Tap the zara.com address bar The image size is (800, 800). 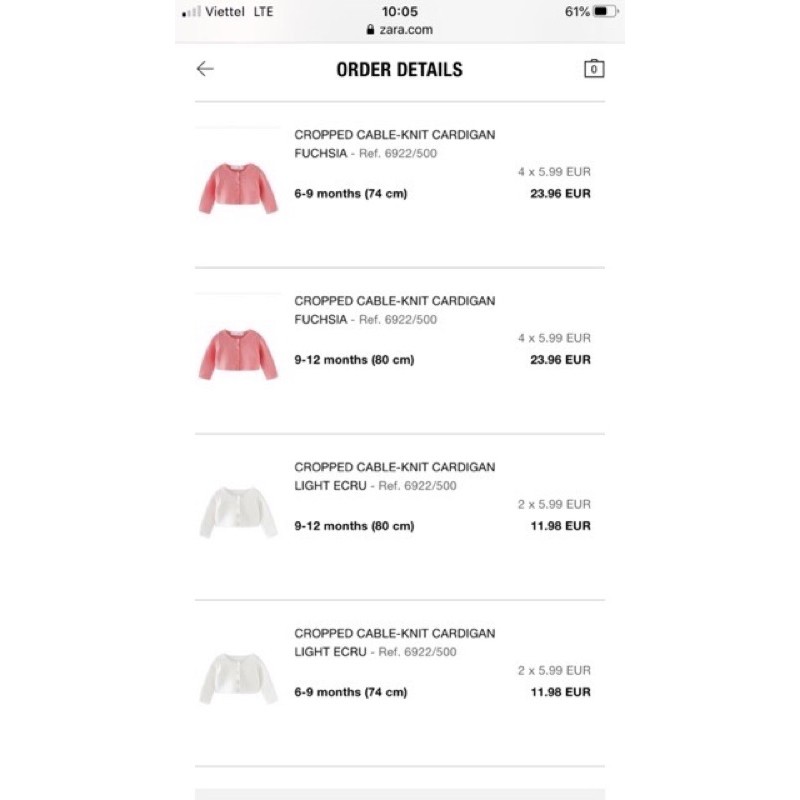[x=399, y=30]
